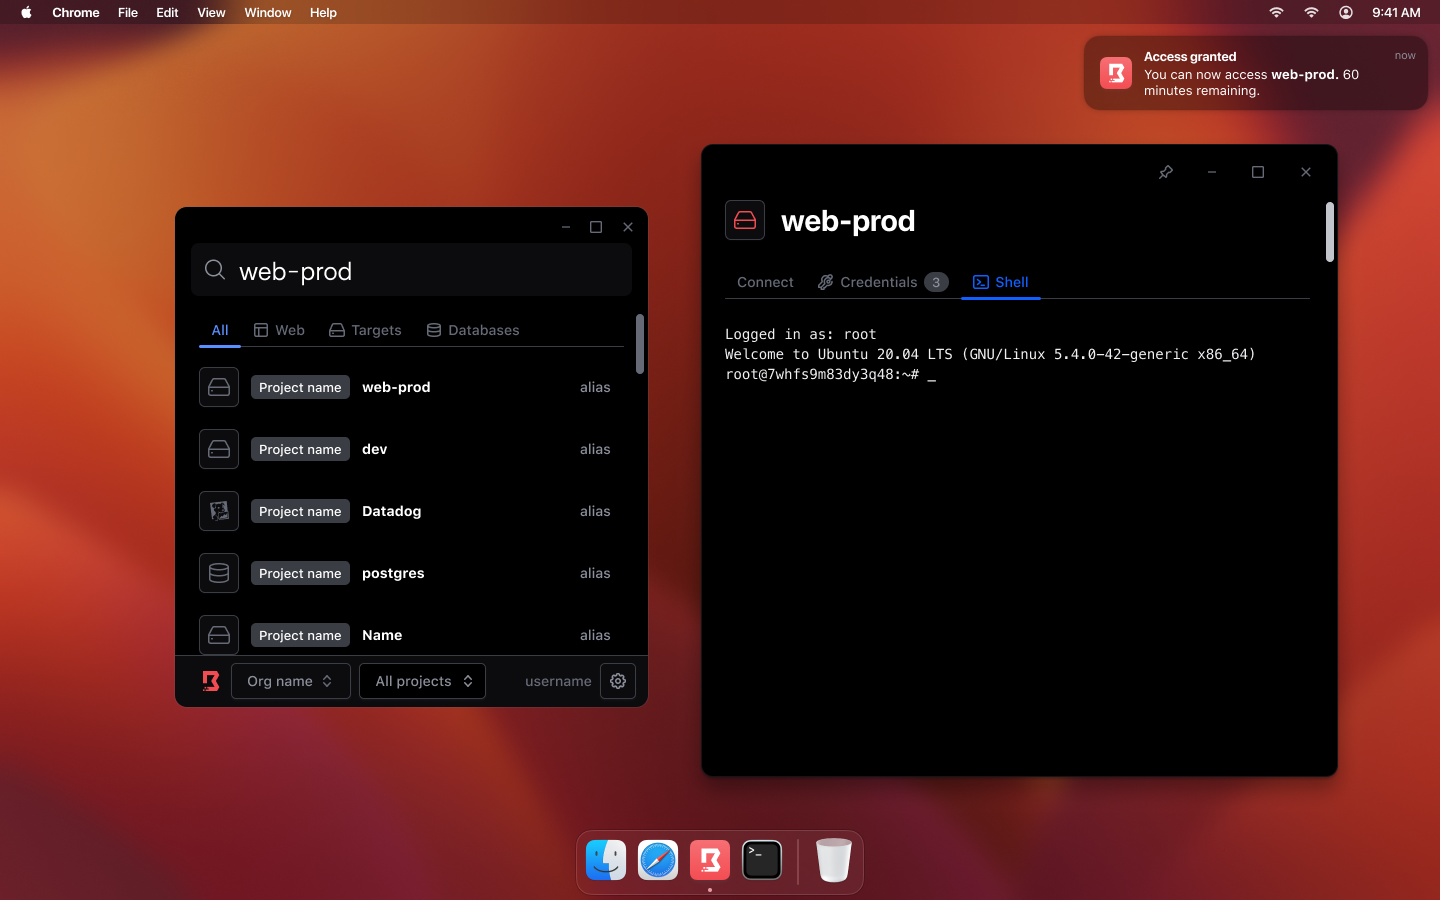Open the All projects dropdown
Screen dimensions: 1440x900
[x=423, y=681]
